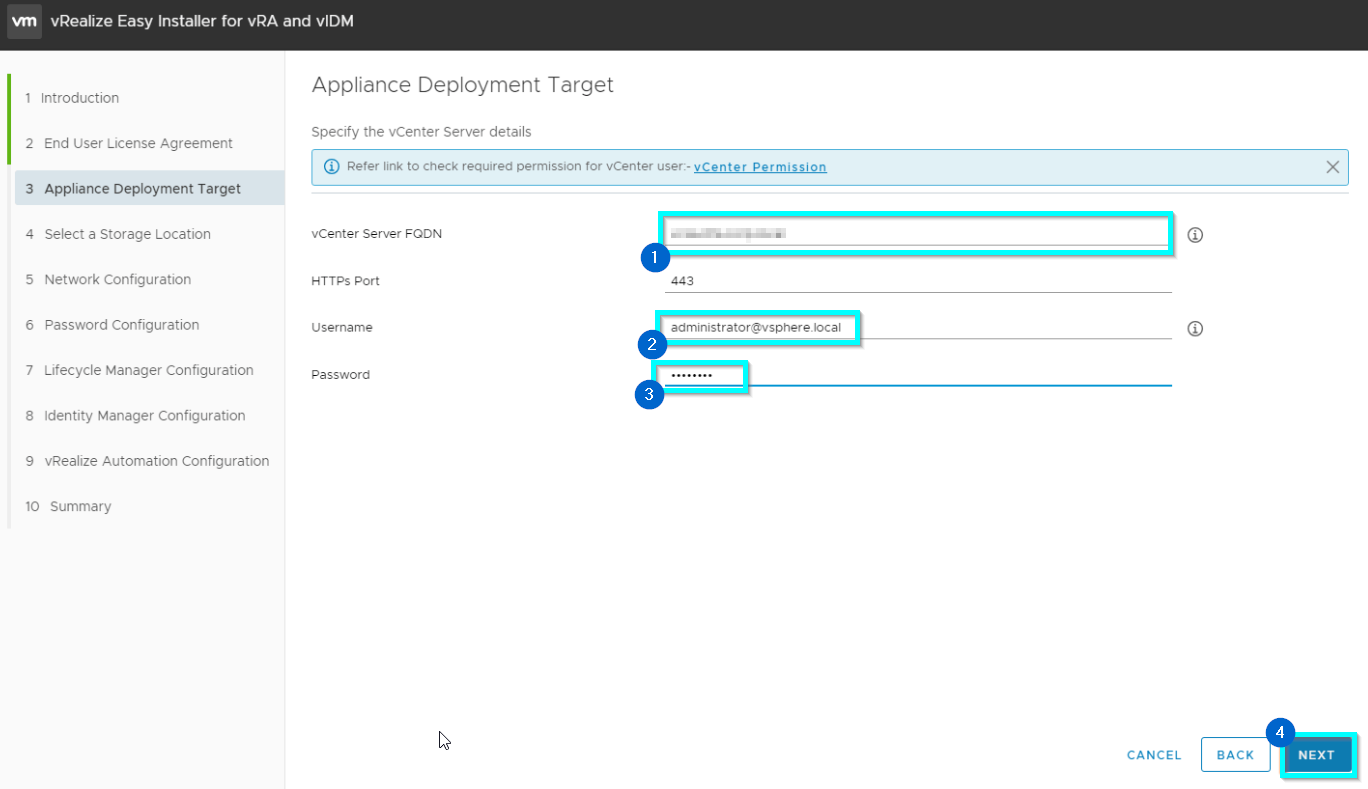Click 'Specify the vCenter Server details' text
The image size is (1368, 789).
[x=421, y=132]
